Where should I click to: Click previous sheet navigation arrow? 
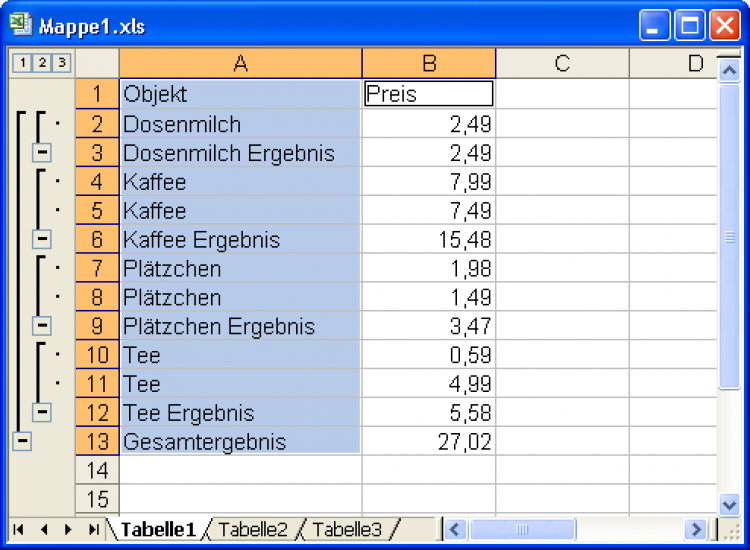[x=43, y=529]
